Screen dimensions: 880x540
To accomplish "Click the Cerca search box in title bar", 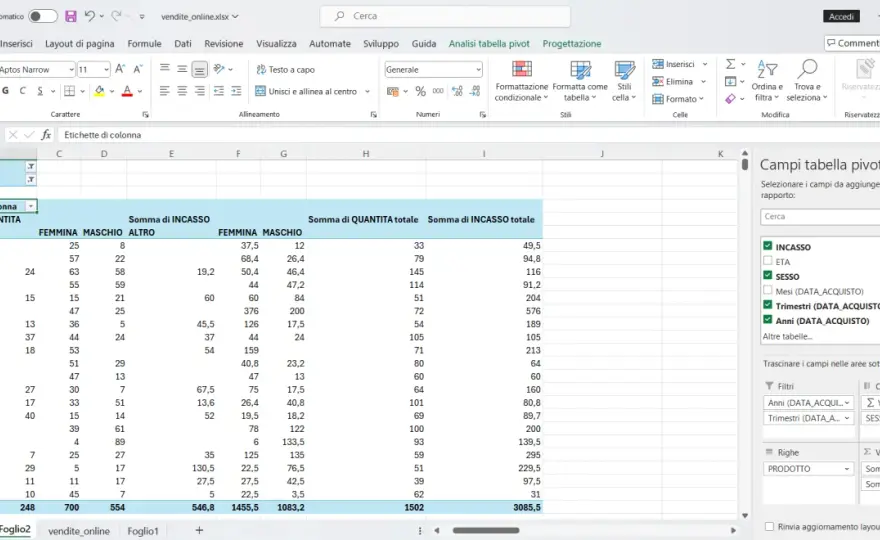I will [445, 16].
